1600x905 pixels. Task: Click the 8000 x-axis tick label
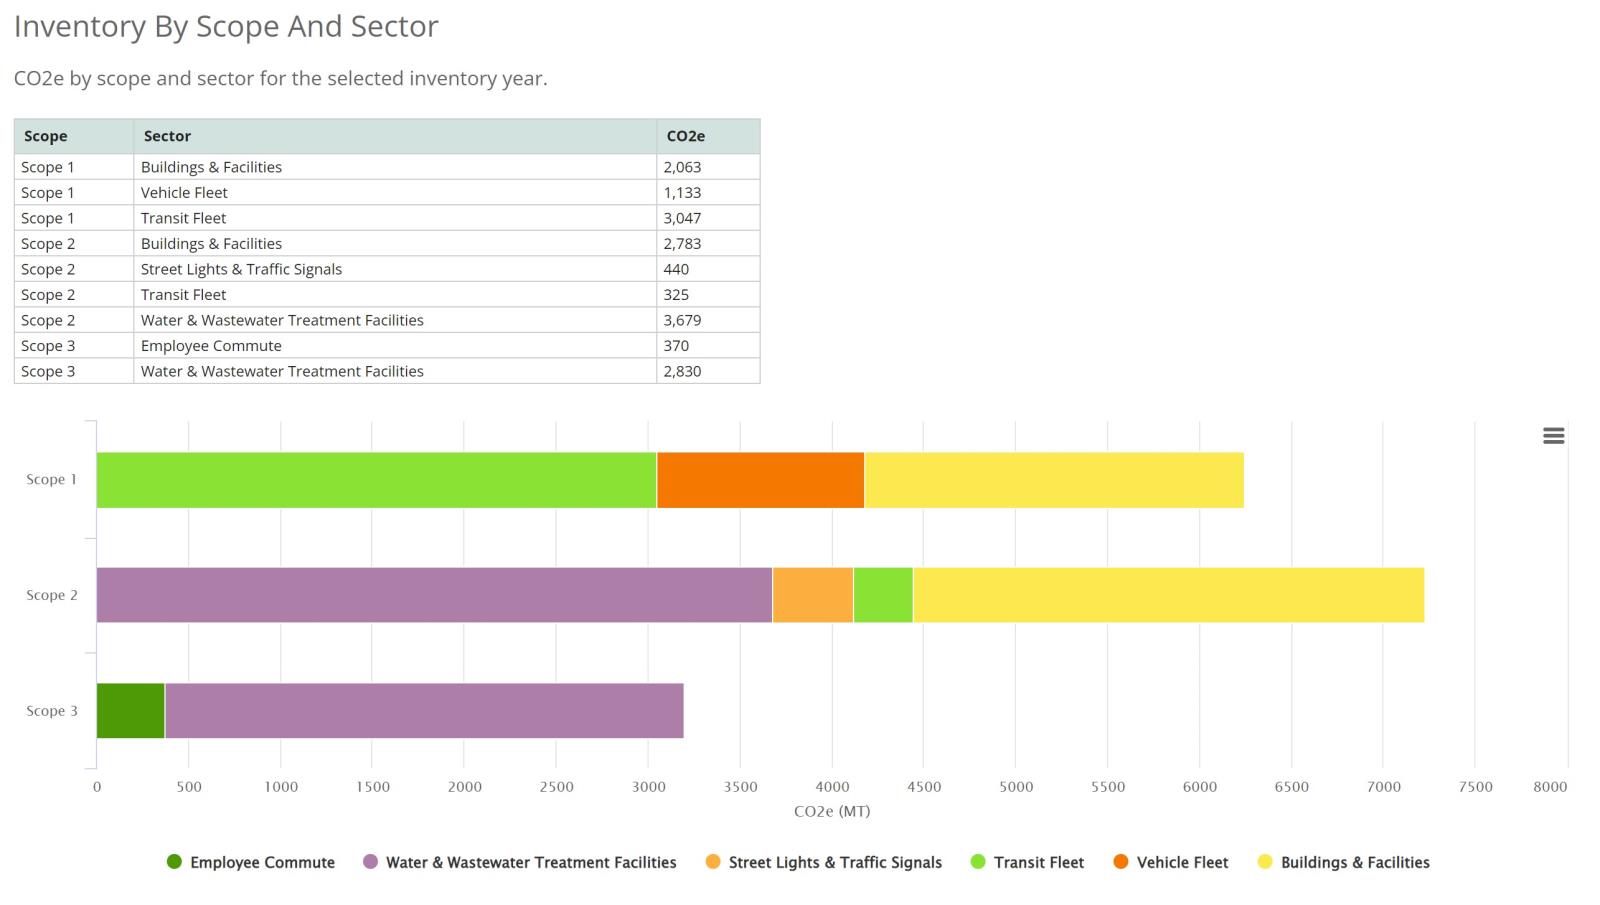1550,787
